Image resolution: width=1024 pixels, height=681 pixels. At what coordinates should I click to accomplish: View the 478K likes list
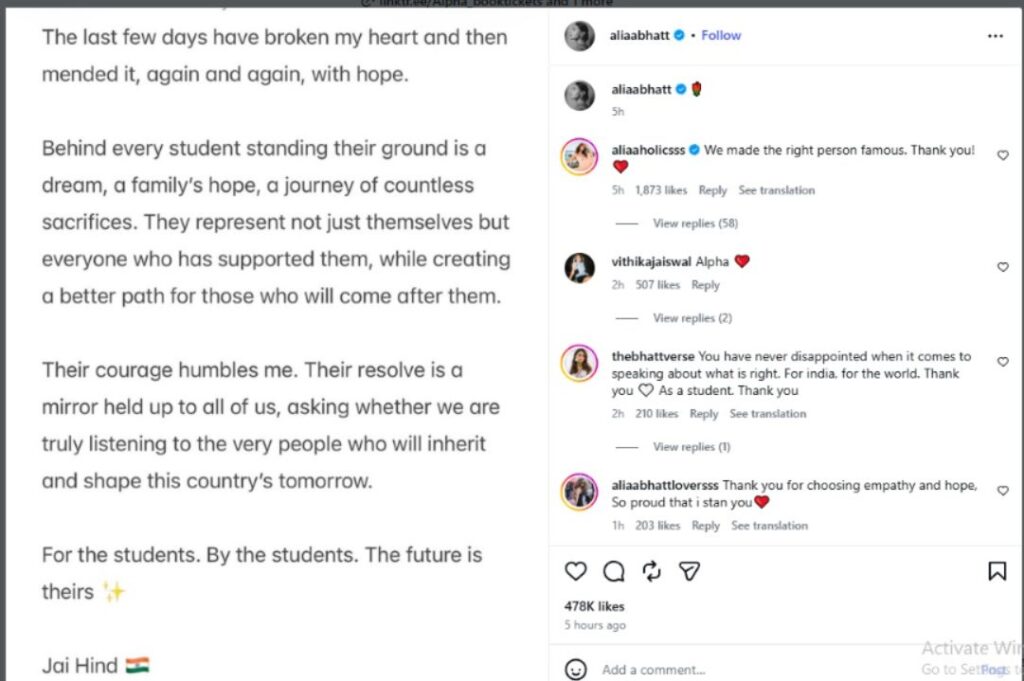[x=594, y=606]
